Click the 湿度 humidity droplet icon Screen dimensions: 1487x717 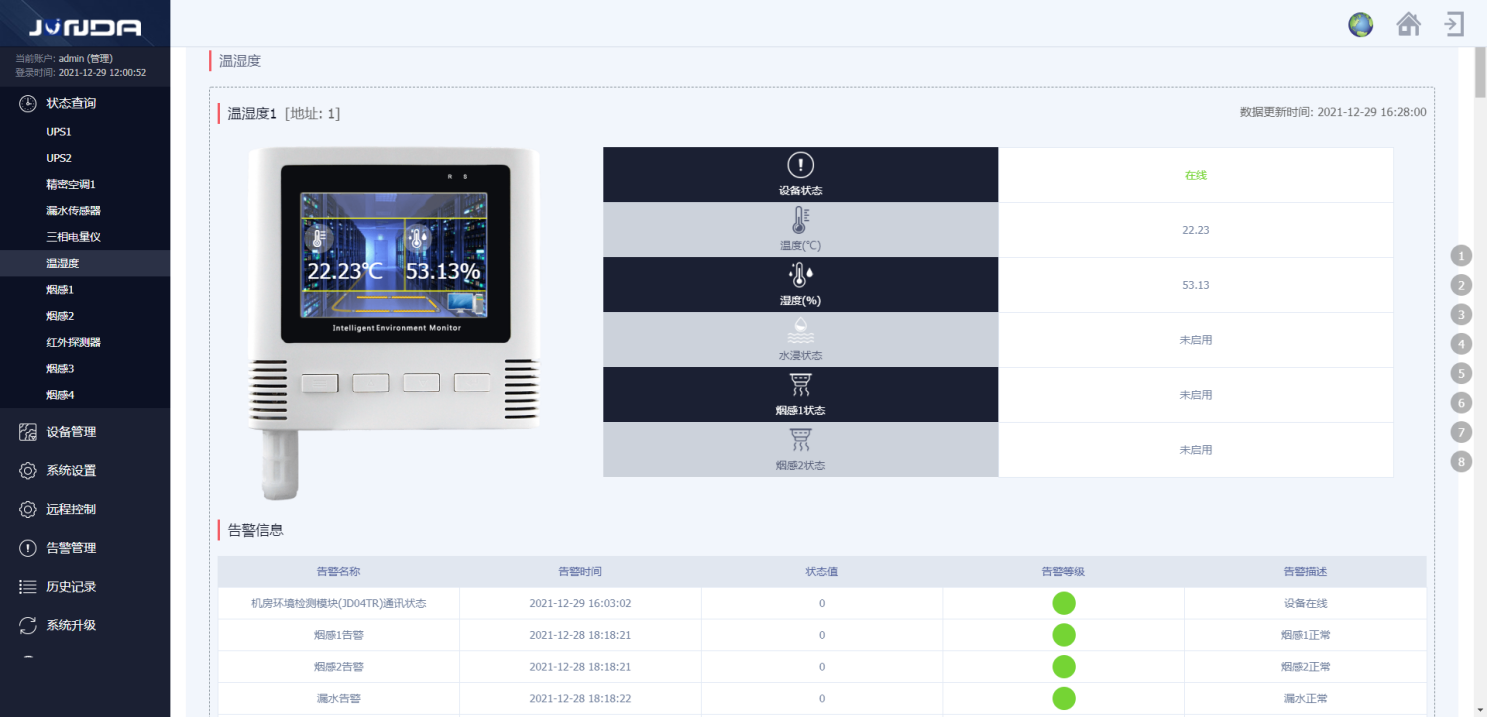(800, 276)
